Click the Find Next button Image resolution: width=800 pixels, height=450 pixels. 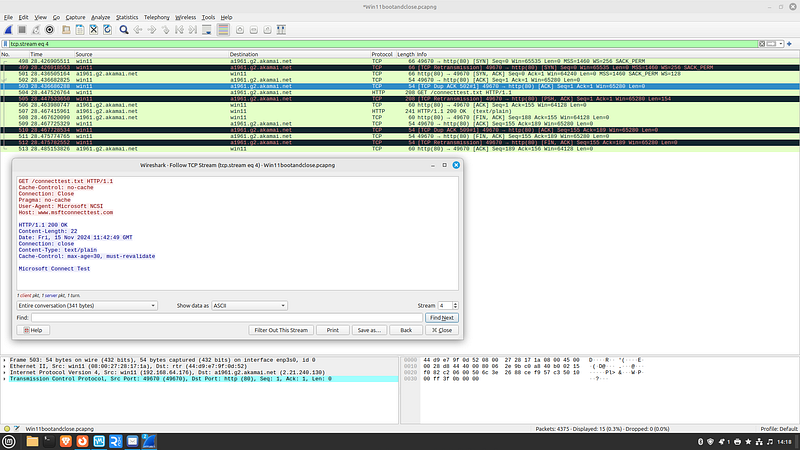[442, 317]
